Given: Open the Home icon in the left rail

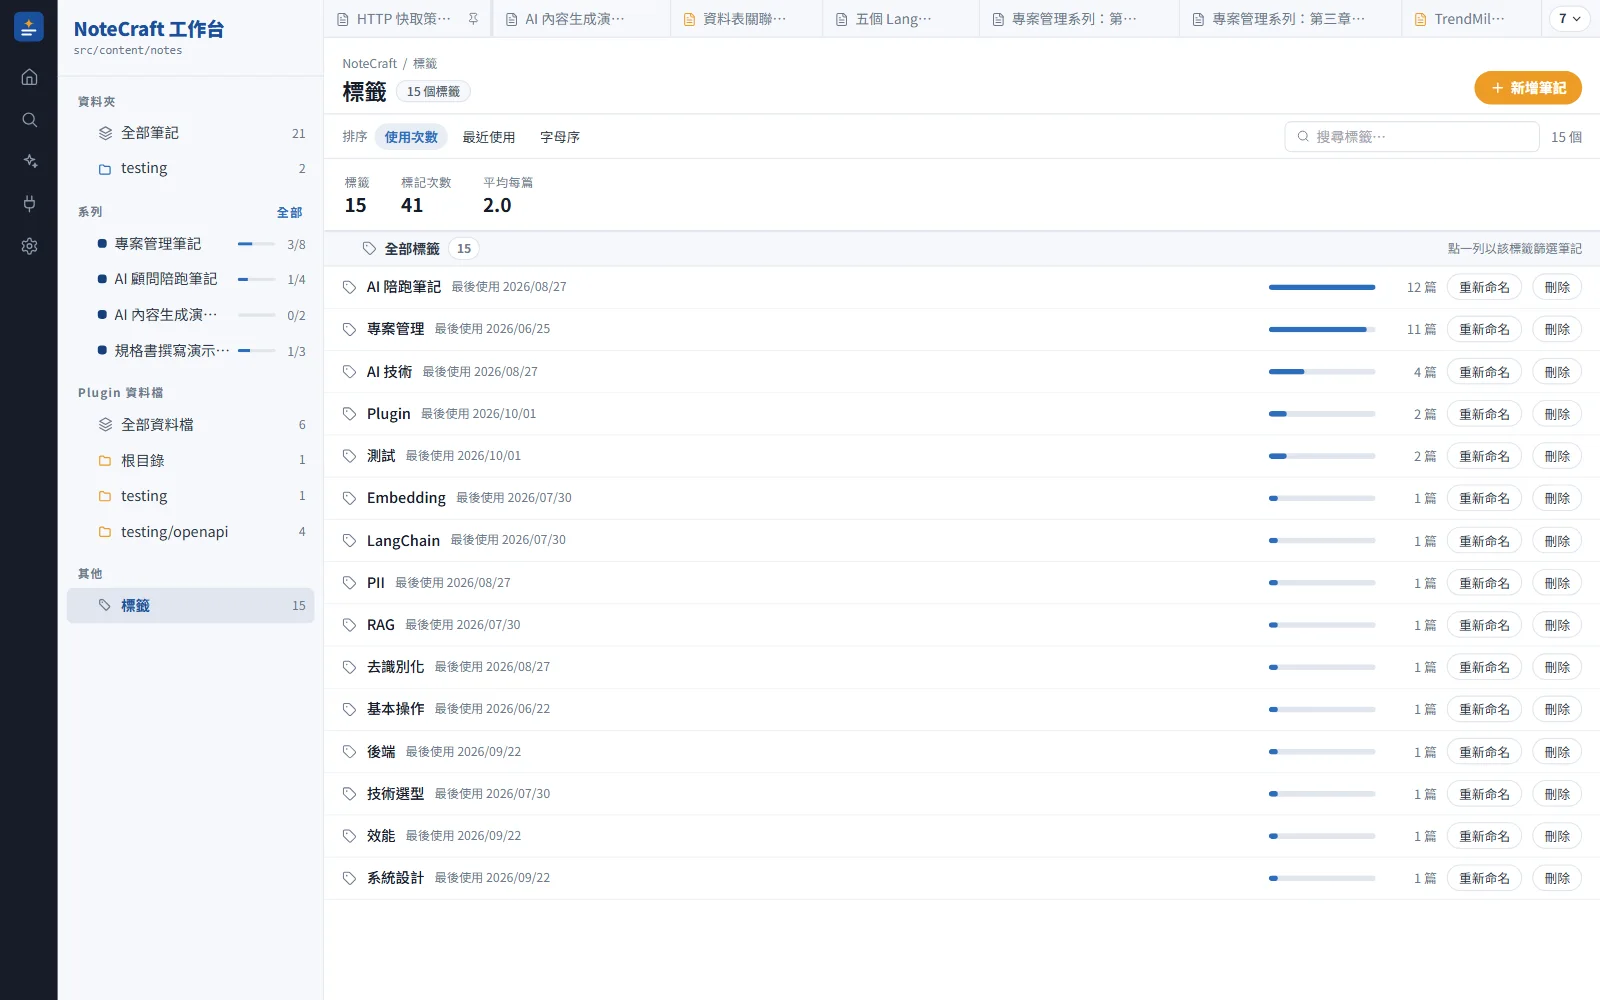Looking at the screenshot, I should click(29, 77).
